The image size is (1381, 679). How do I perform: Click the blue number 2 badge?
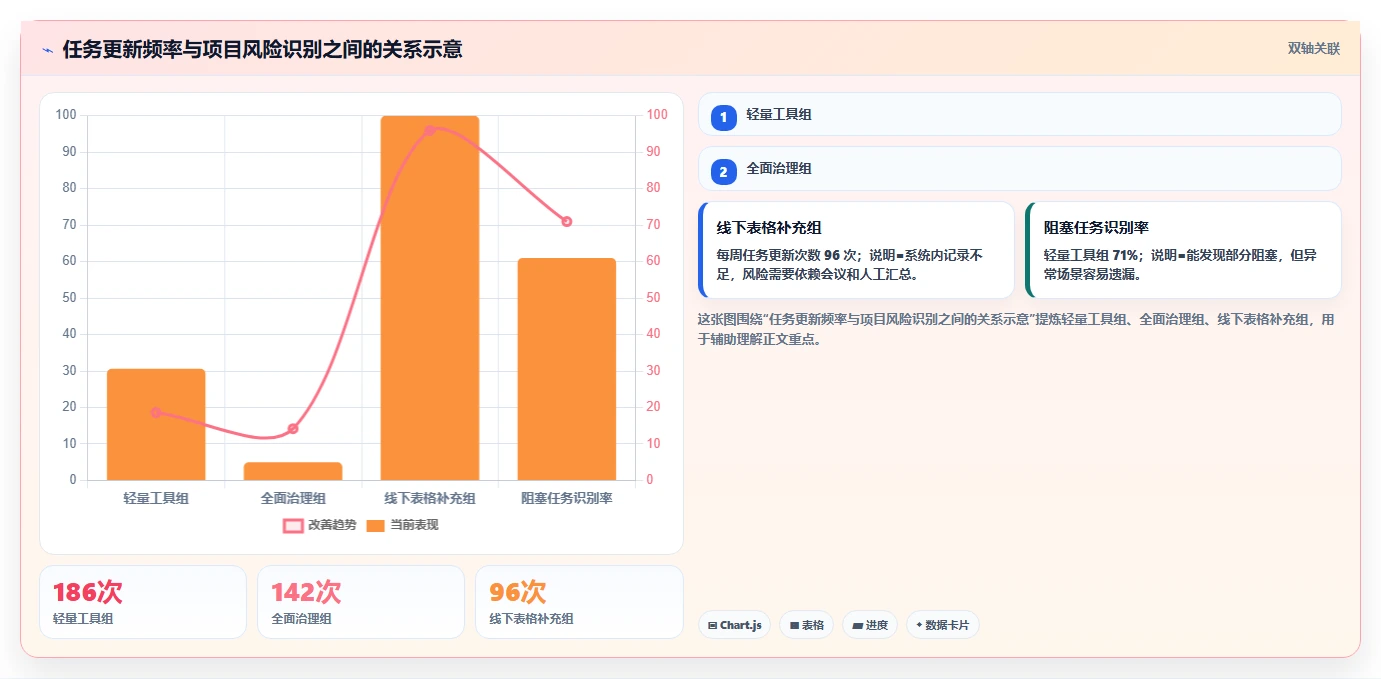click(x=724, y=171)
